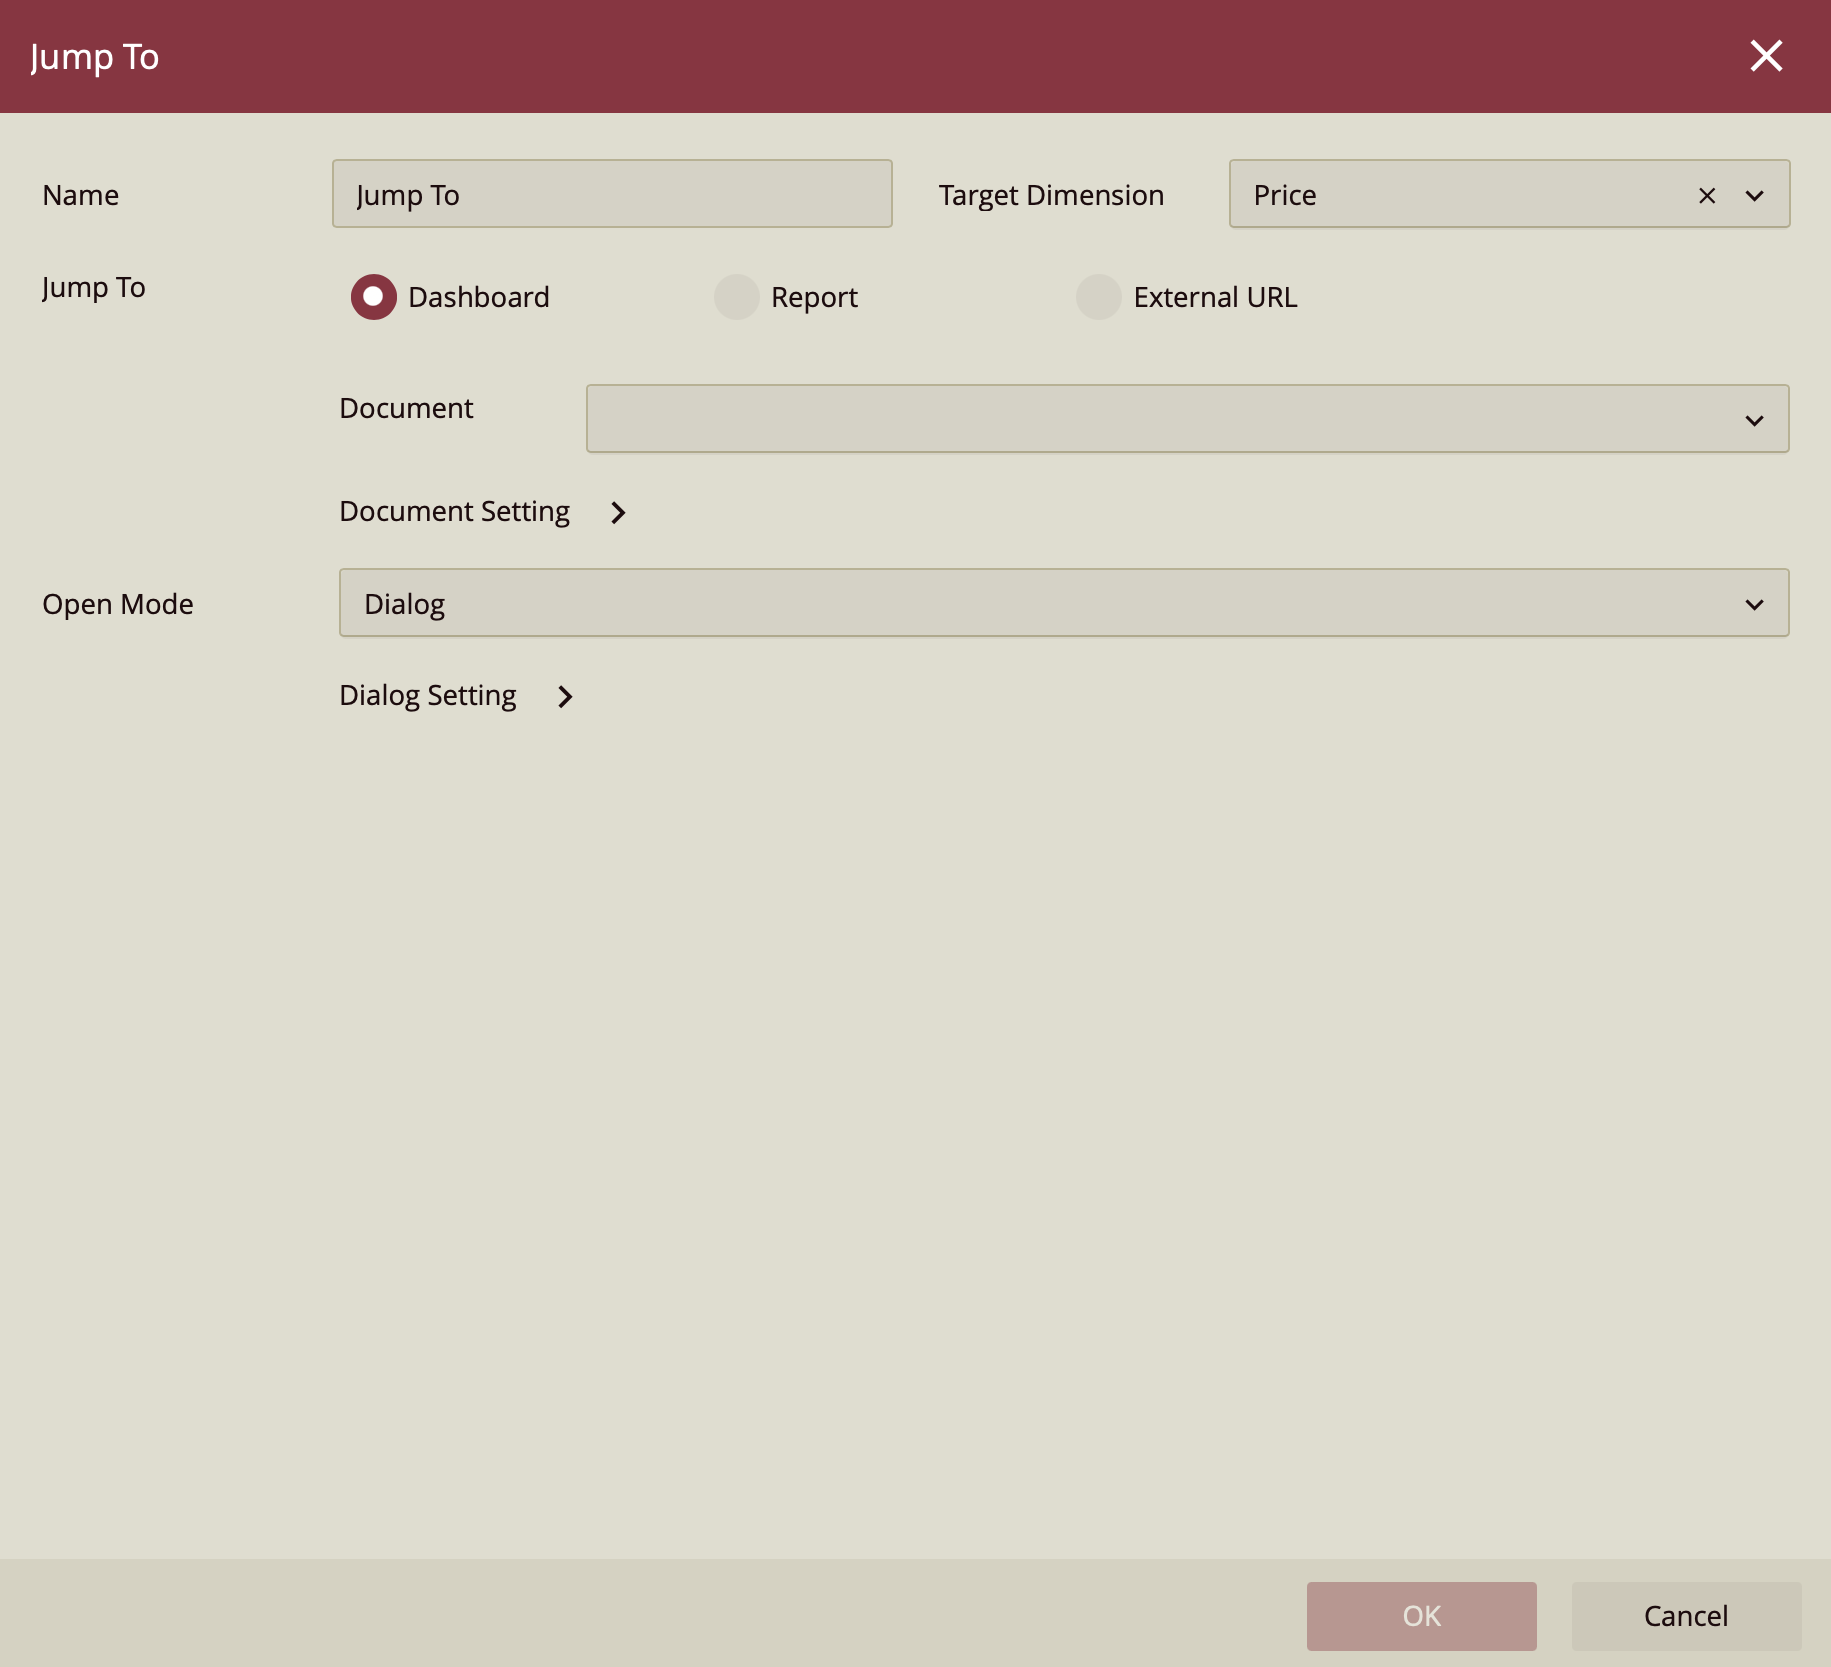The height and width of the screenshot is (1667, 1831).
Task: Click the Open Mode dropdown chevron
Action: click(1754, 603)
